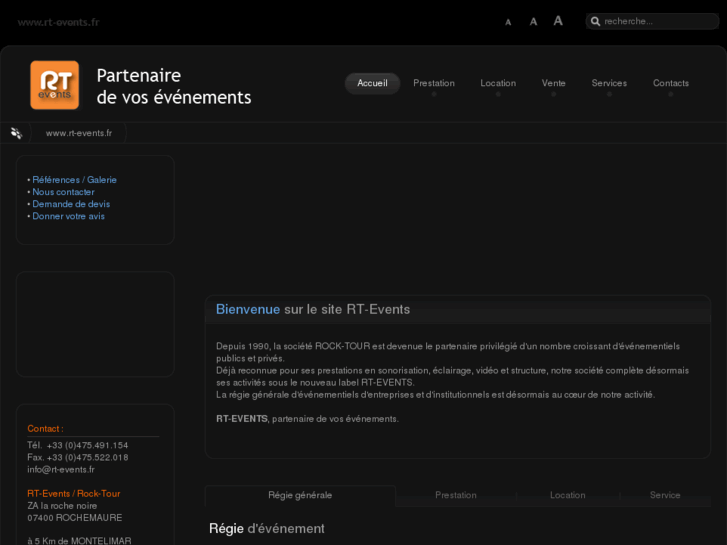
Task: Open the Contacts menu item
Action: click(x=671, y=83)
